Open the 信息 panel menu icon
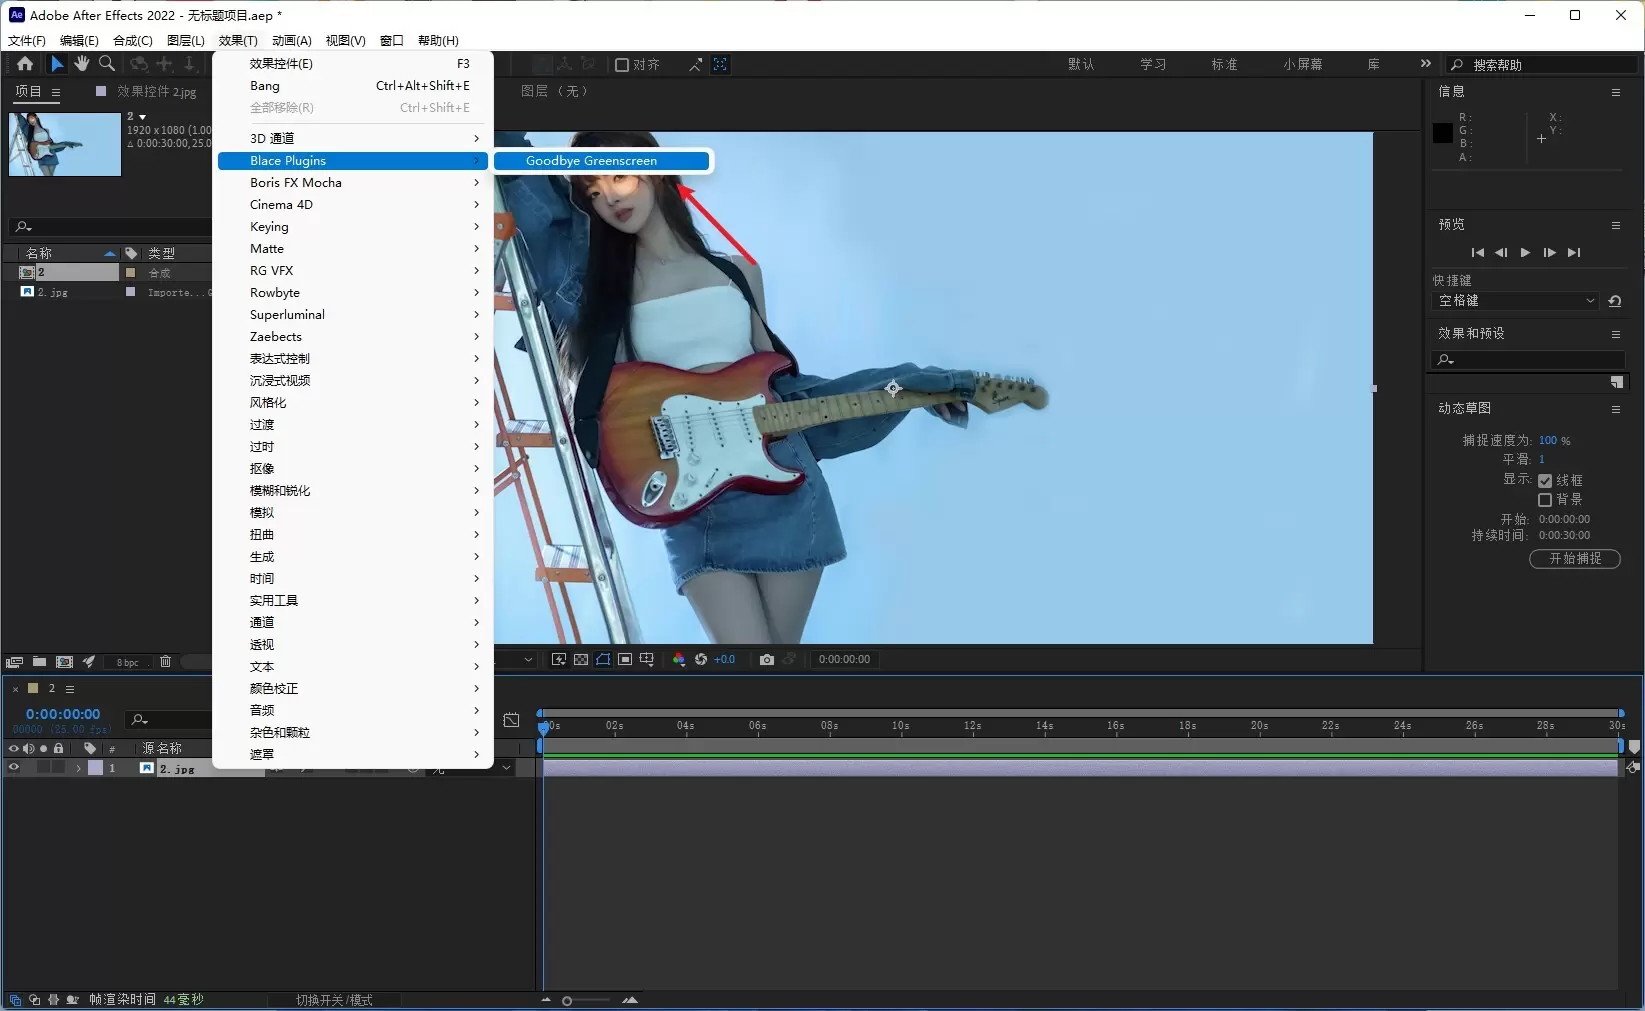This screenshot has height=1011, width=1645. [x=1616, y=92]
